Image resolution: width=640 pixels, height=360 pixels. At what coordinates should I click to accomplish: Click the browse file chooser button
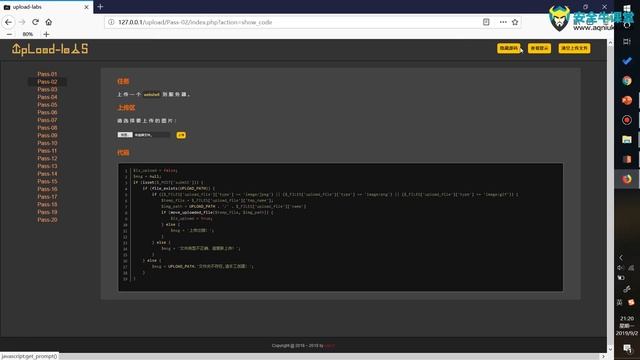(x=125, y=135)
